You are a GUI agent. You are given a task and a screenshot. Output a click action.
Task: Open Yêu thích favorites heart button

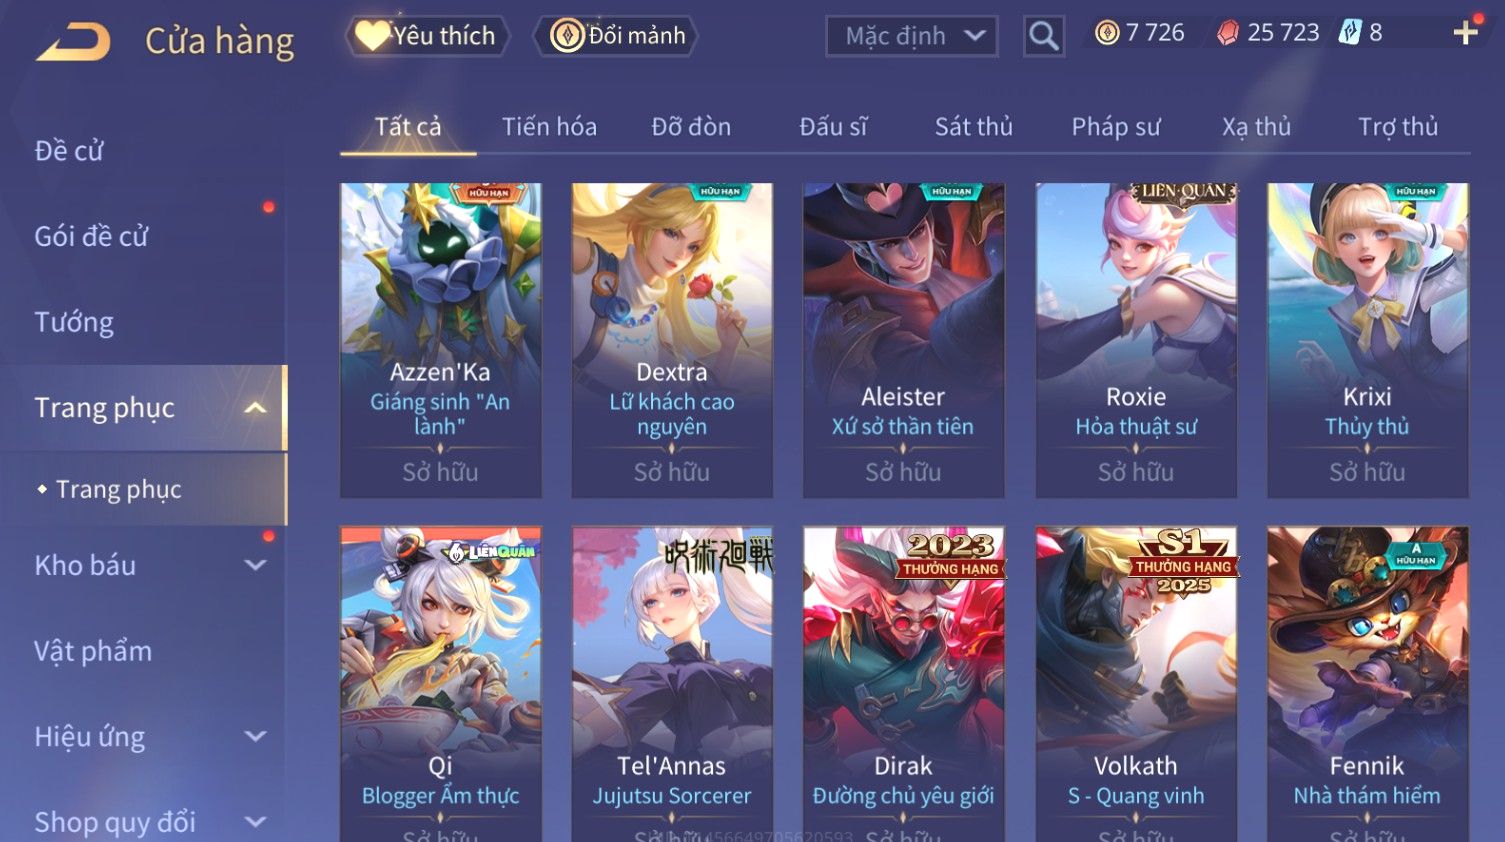[x=427, y=36]
